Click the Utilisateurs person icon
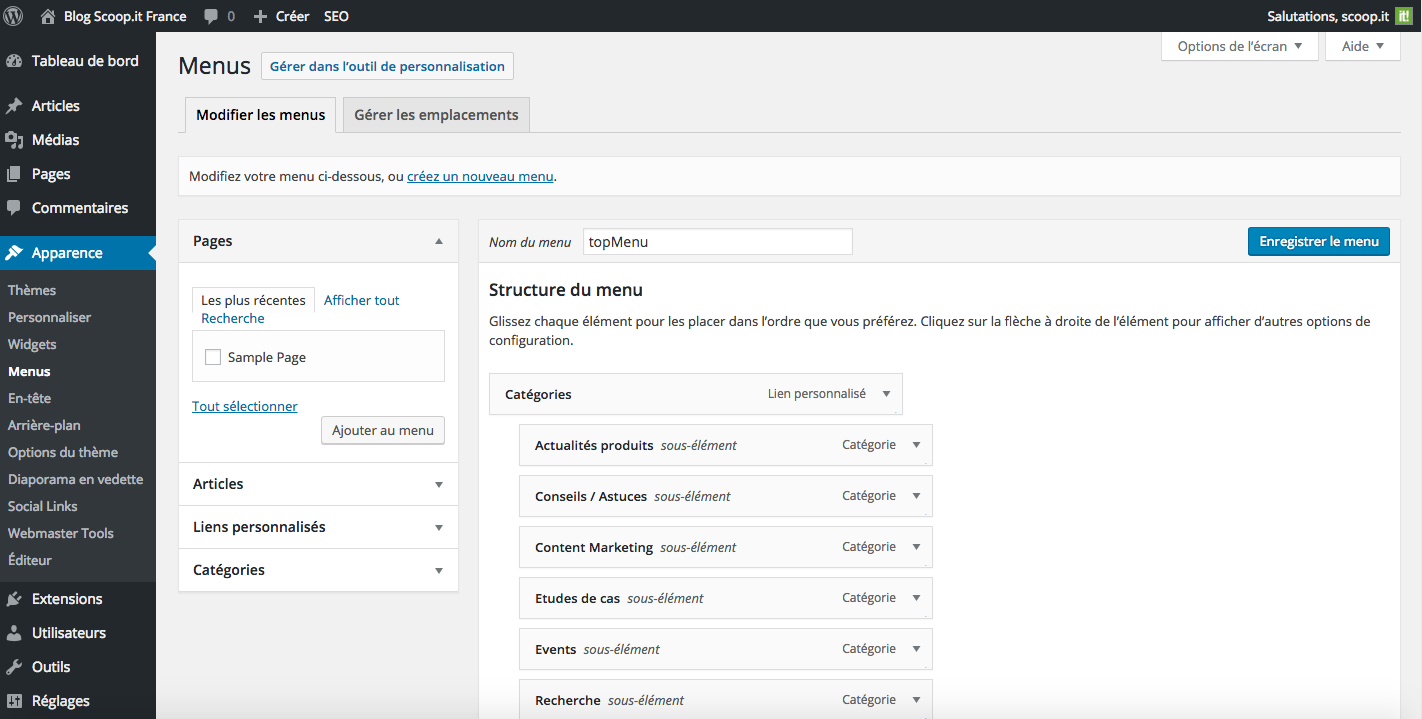The height and width of the screenshot is (719, 1422). 14,633
